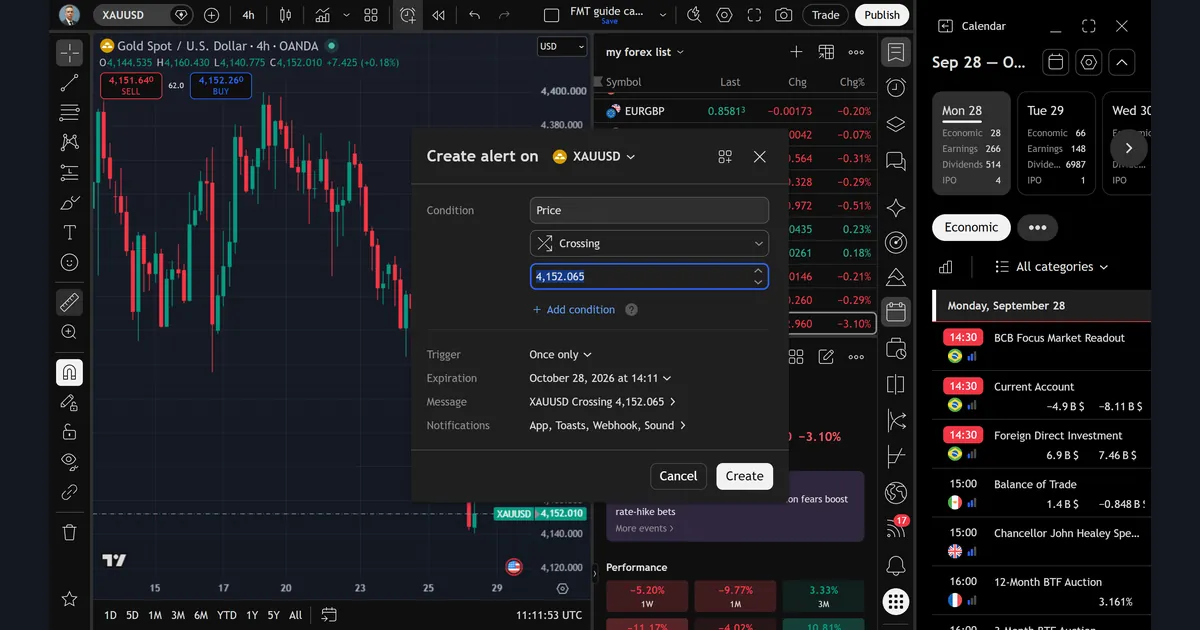Open the indicators menu
The width and height of the screenshot is (1200, 630).
(322, 15)
